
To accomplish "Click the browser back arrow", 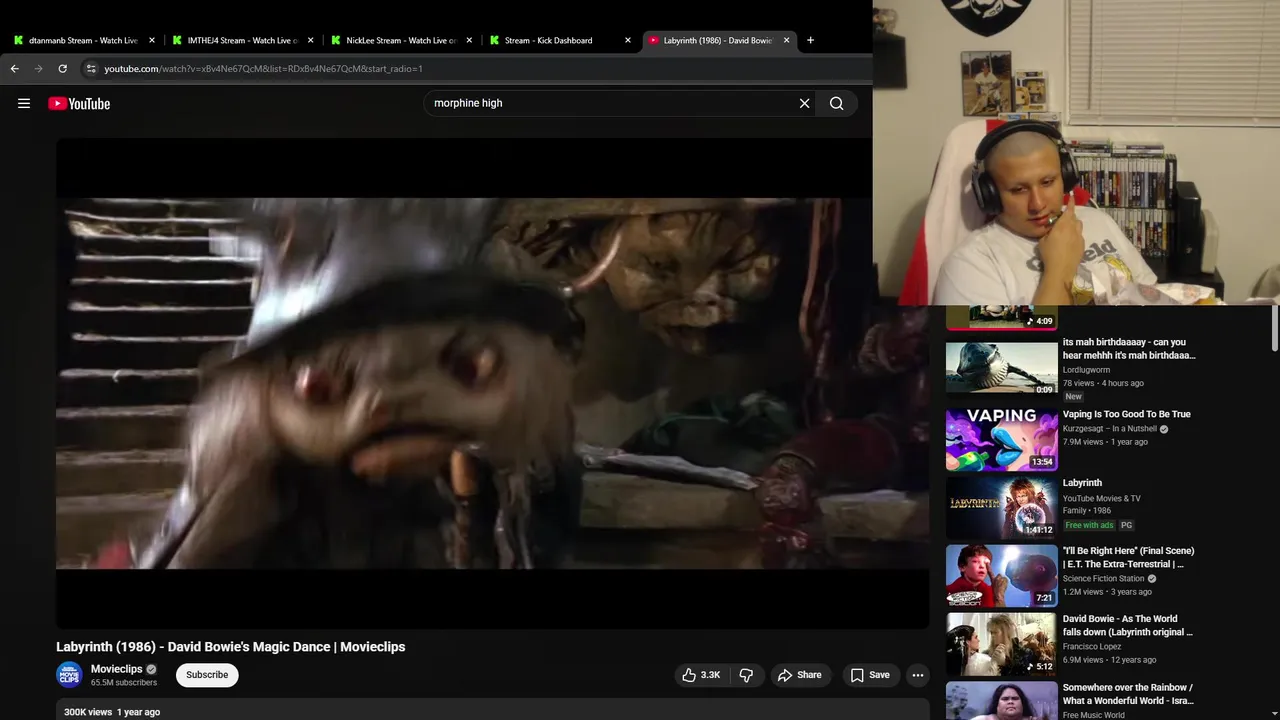I will click(x=14, y=69).
